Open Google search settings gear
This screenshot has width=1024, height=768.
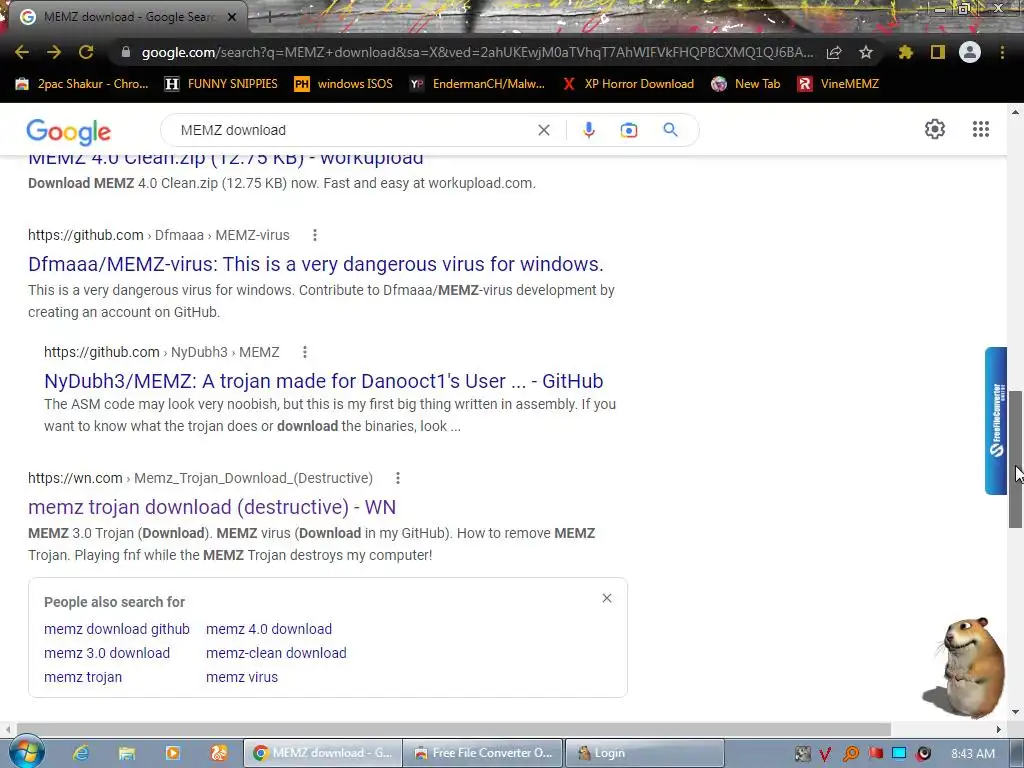(935, 129)
